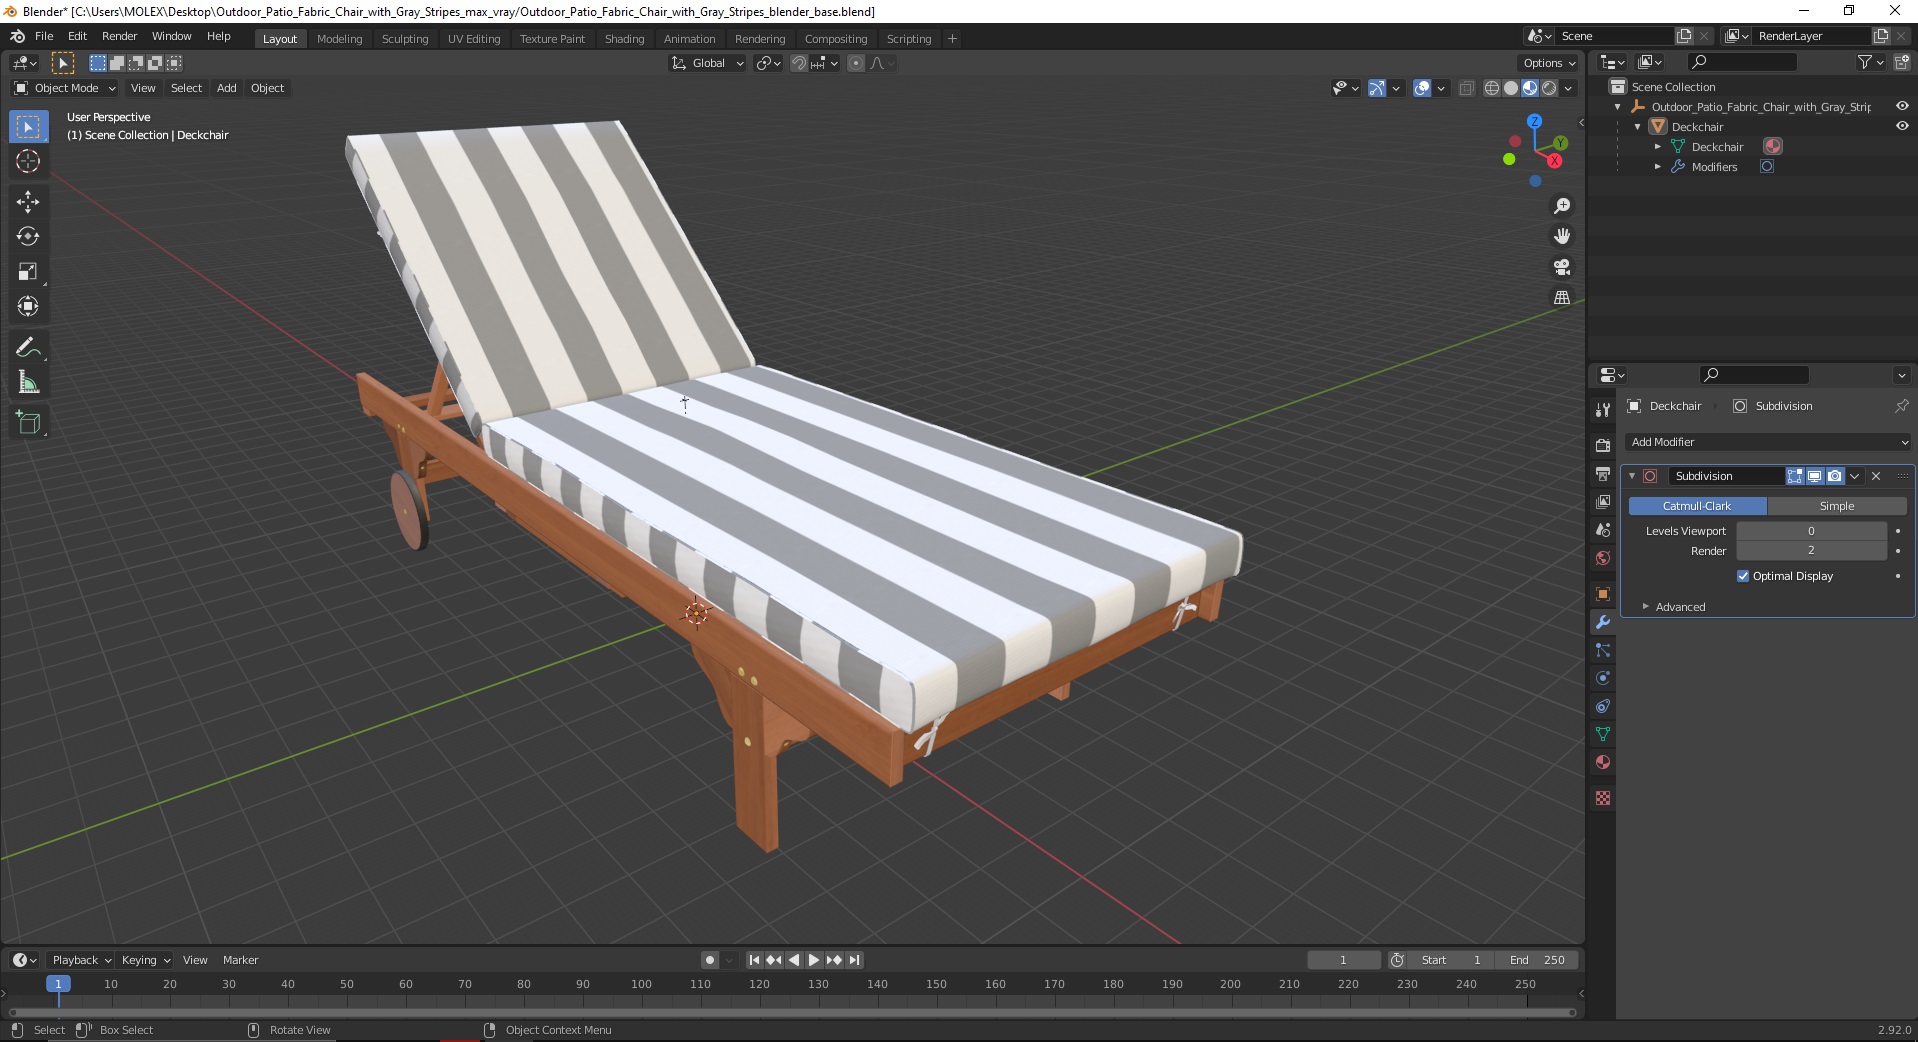Click the Render levels value field
Viewport: 1918px width, 1042px height.
tap(1811, 551)
